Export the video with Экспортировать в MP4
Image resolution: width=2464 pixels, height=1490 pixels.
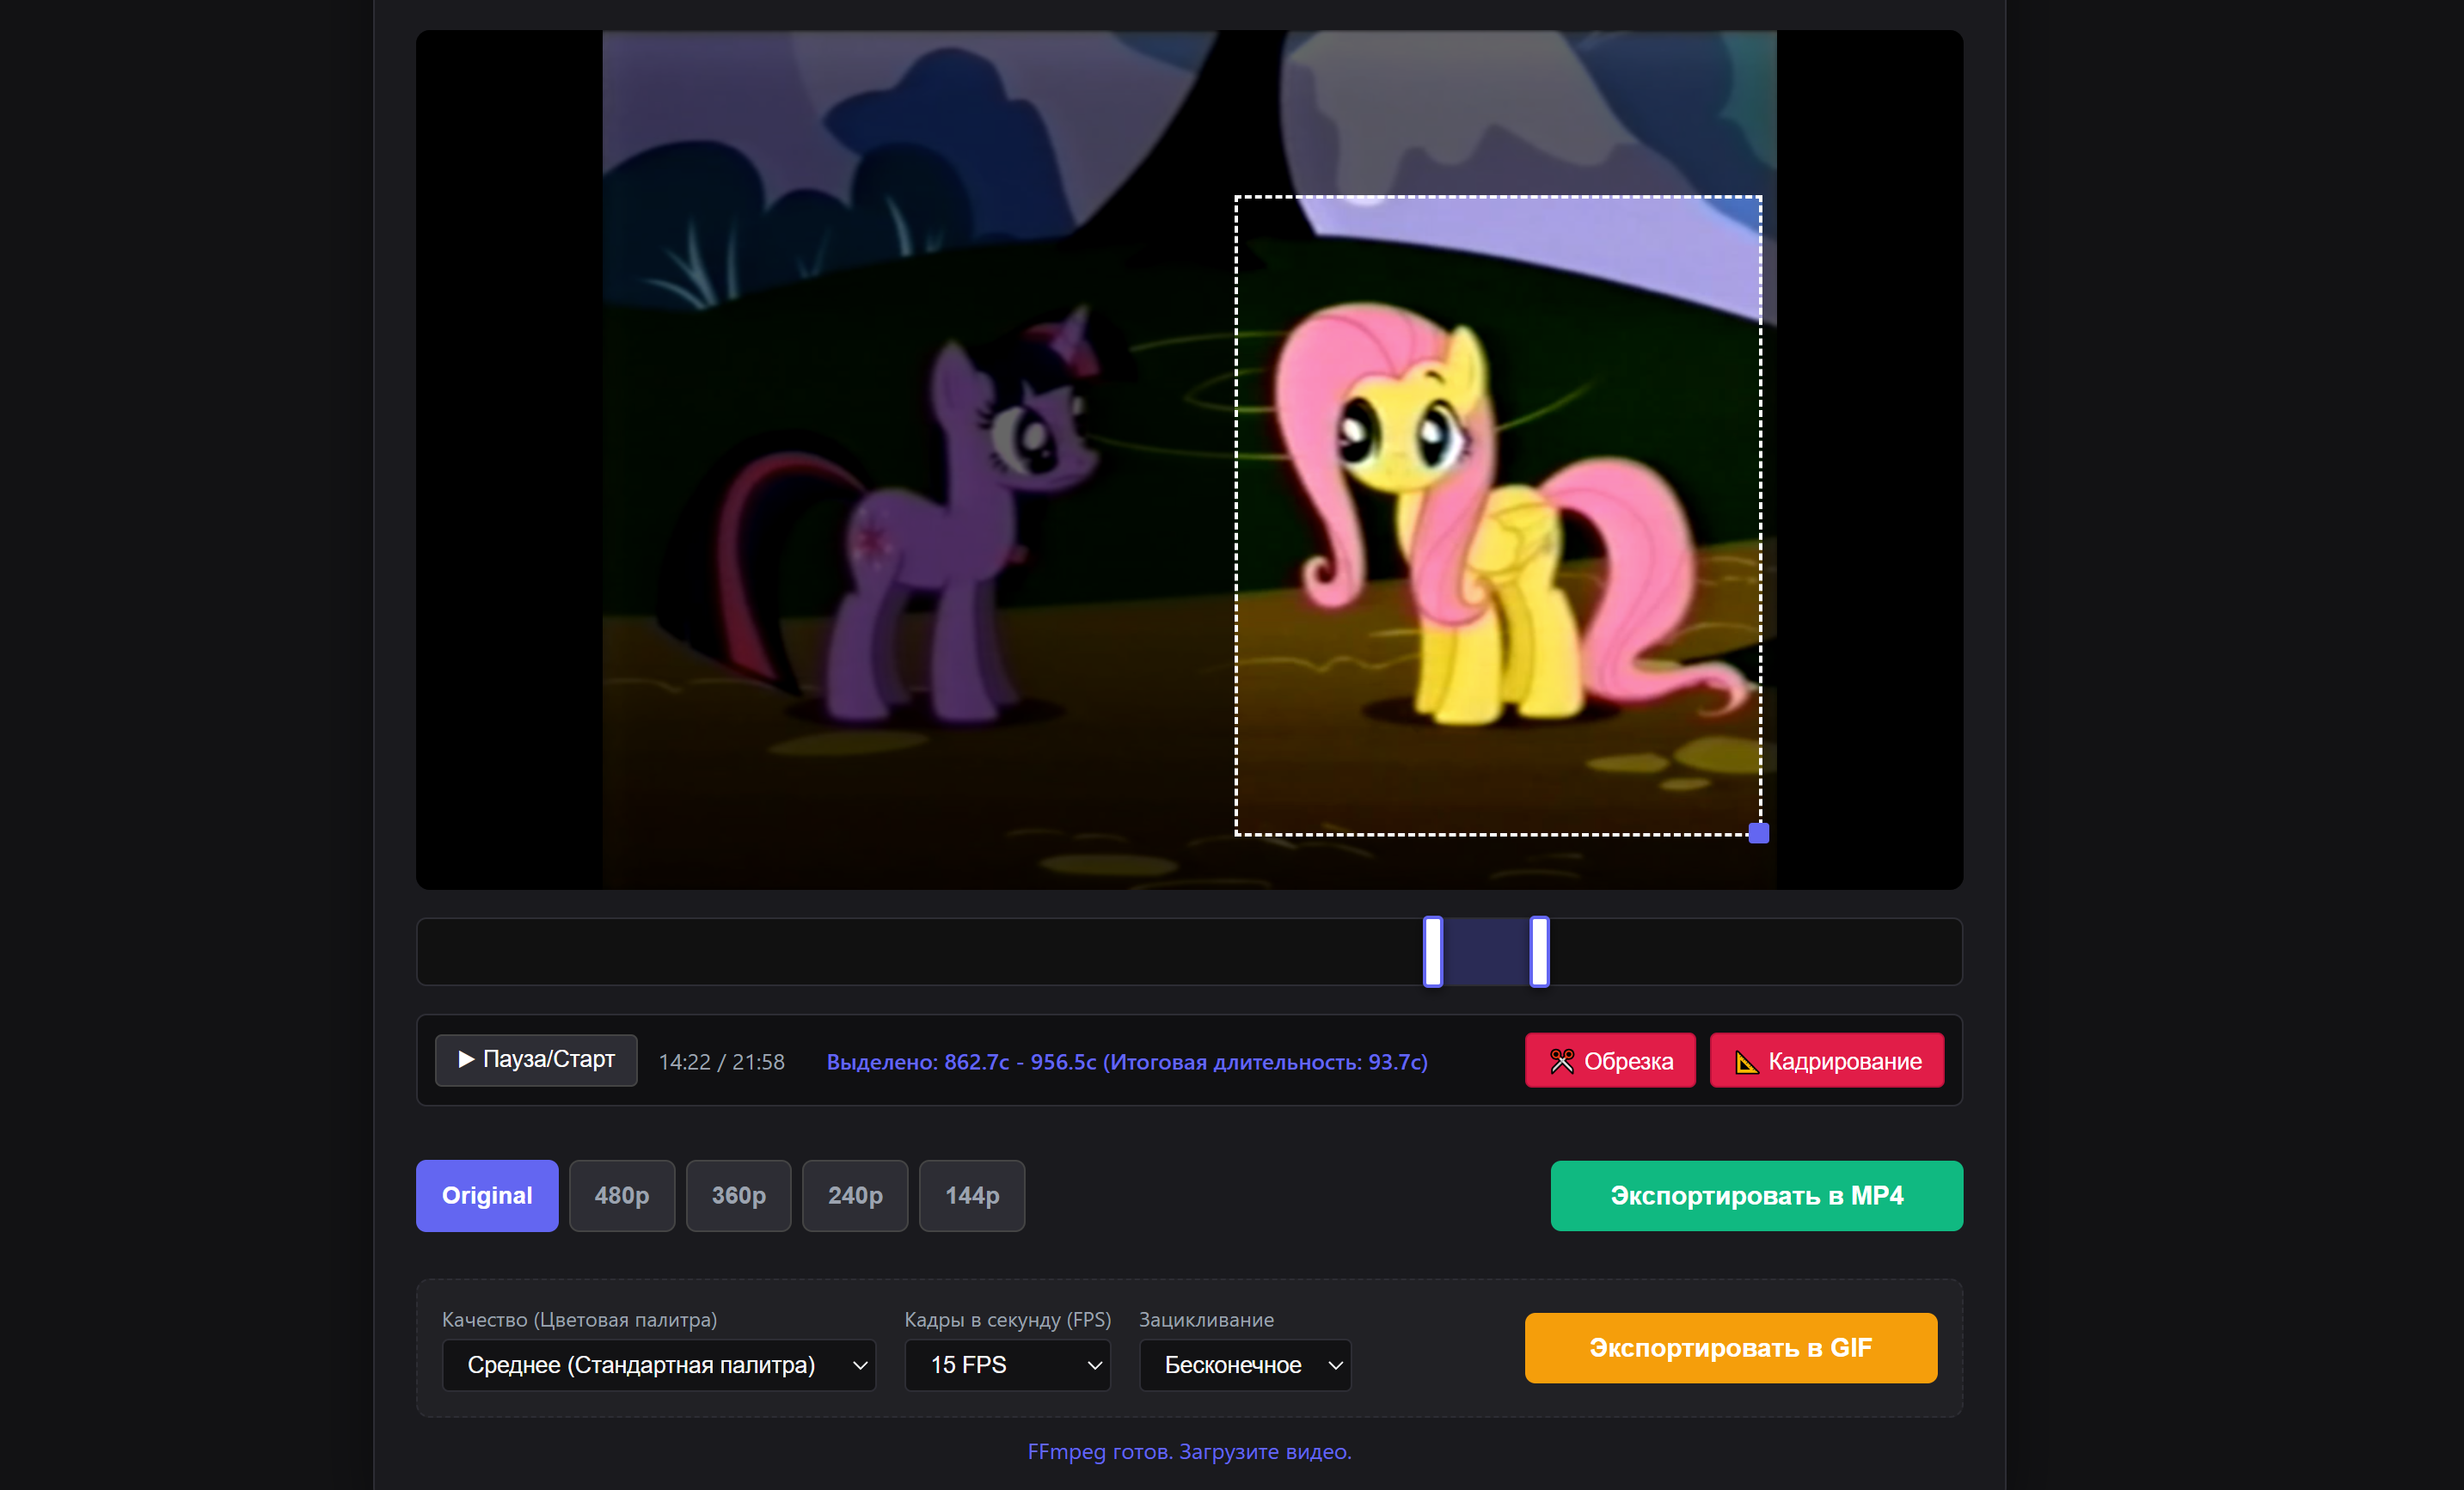pyautogui.click(x=1757, y=1196)
